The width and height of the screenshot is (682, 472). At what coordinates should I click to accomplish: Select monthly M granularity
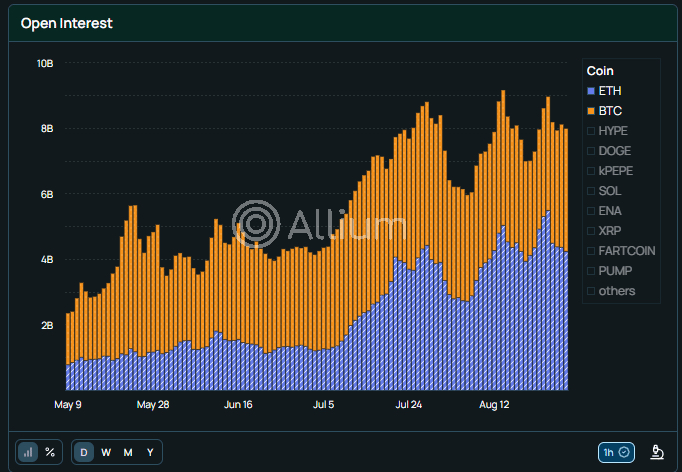pos(128,452)
